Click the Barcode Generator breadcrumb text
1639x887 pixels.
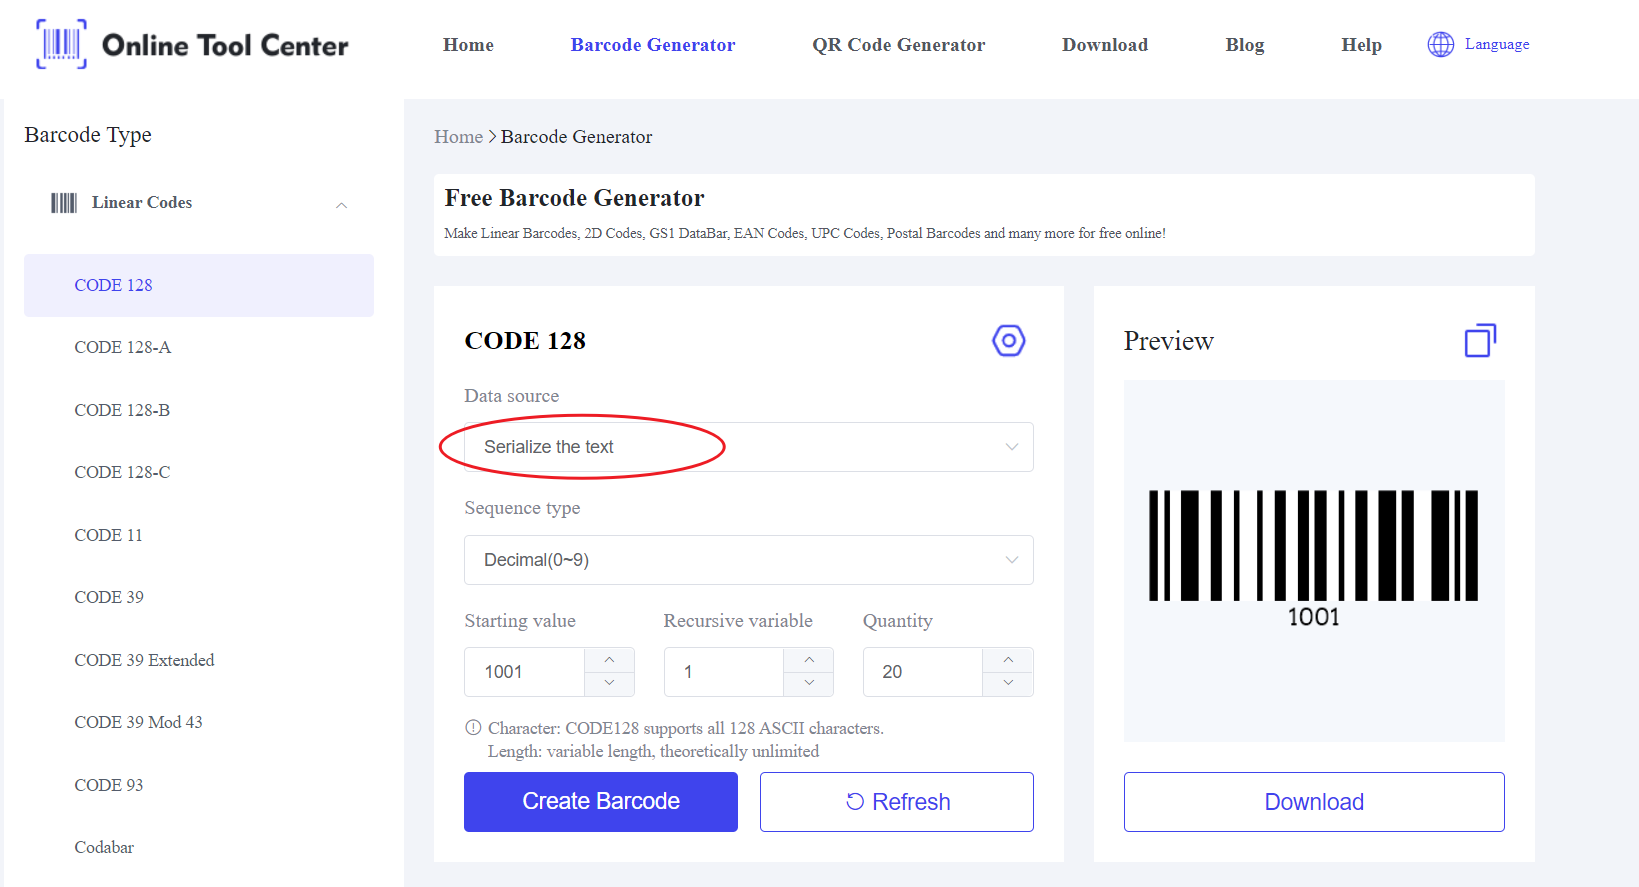576,137
